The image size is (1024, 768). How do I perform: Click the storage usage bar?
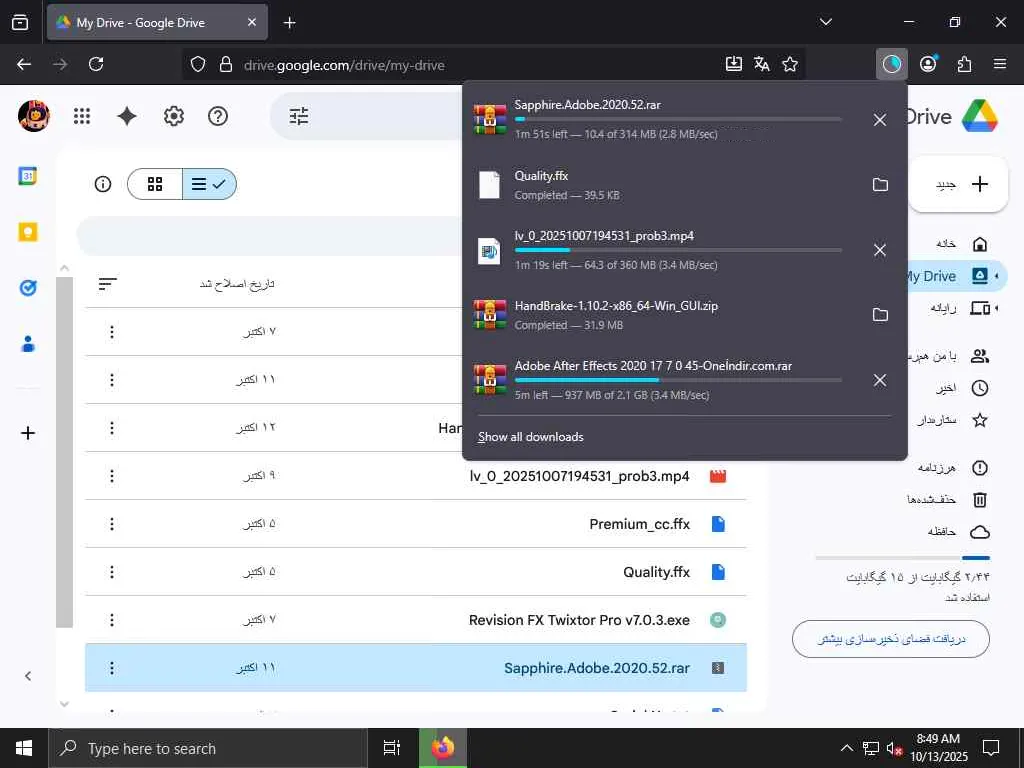pos(903,558)
